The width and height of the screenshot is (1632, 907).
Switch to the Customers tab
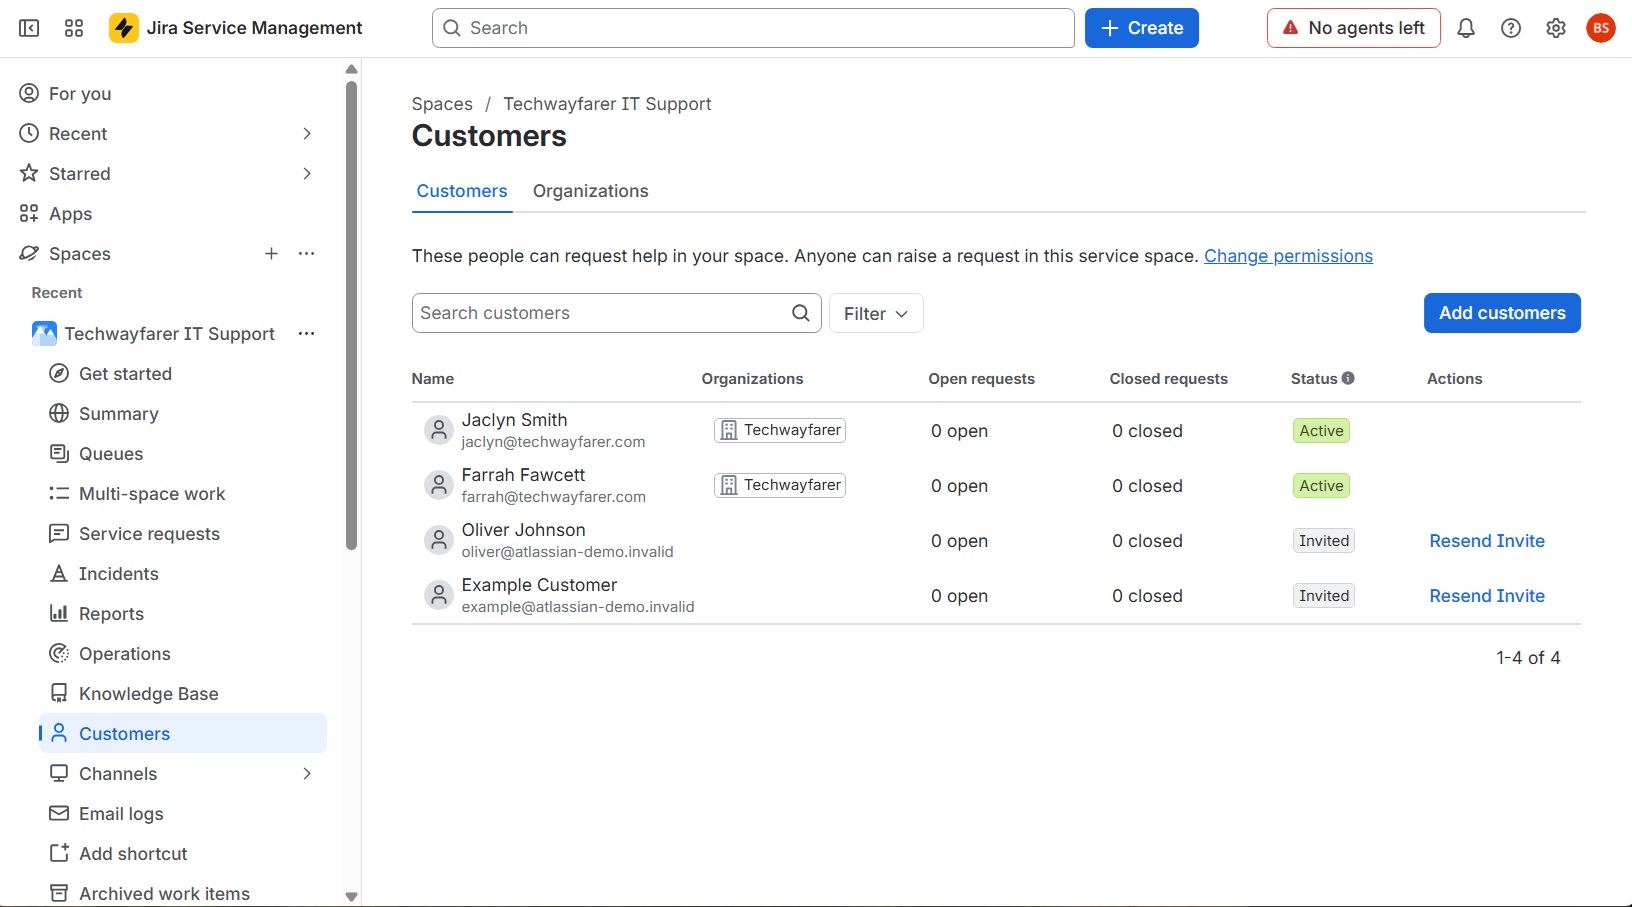[462, 191]
